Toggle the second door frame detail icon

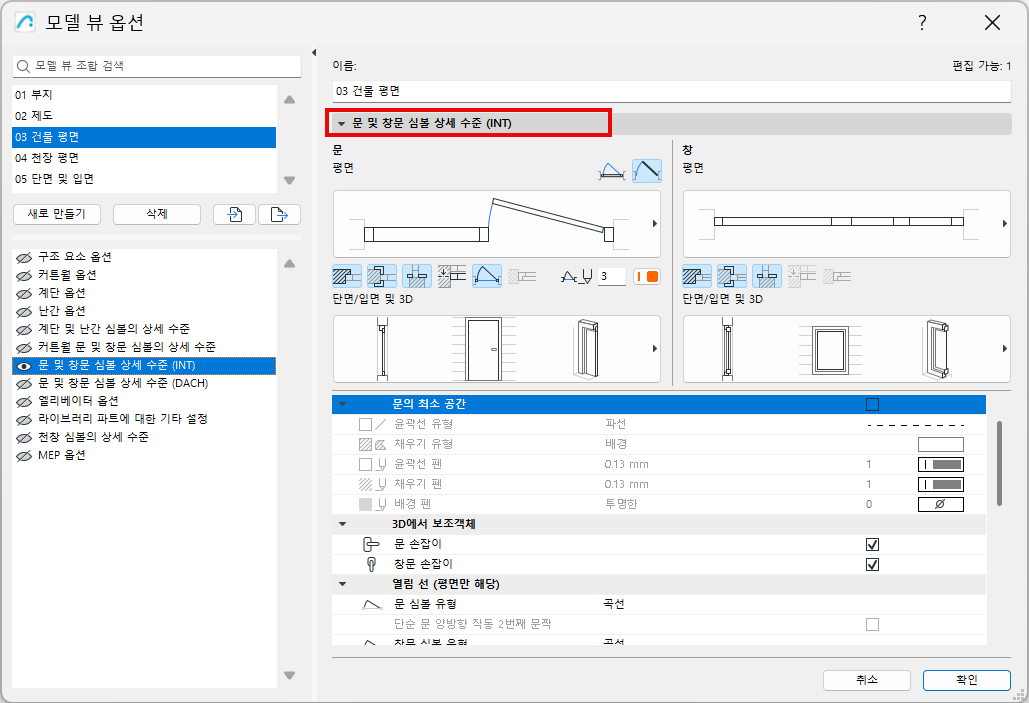click(x=382, y=276)
